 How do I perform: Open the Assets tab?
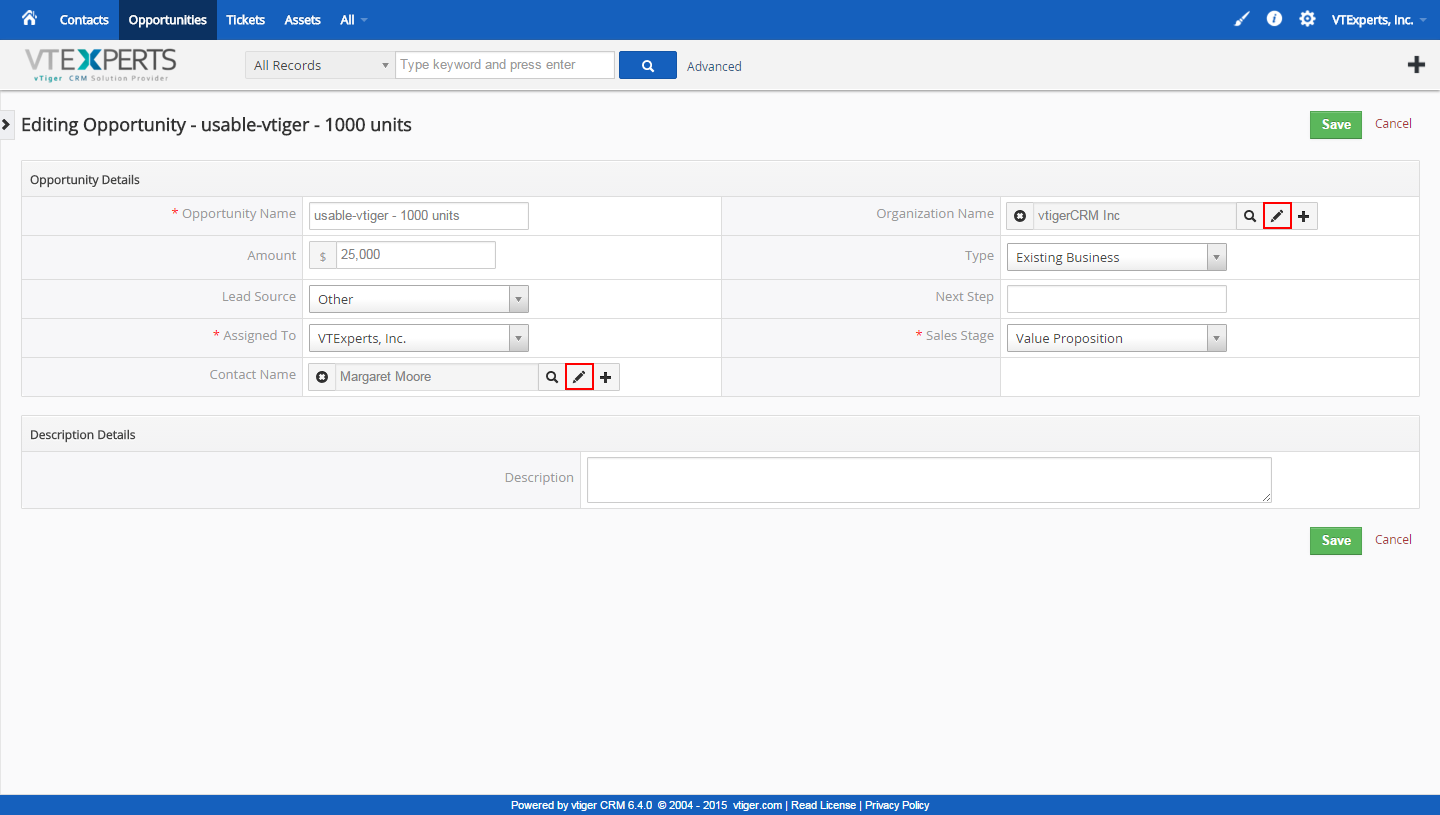[x=303, y=20]
